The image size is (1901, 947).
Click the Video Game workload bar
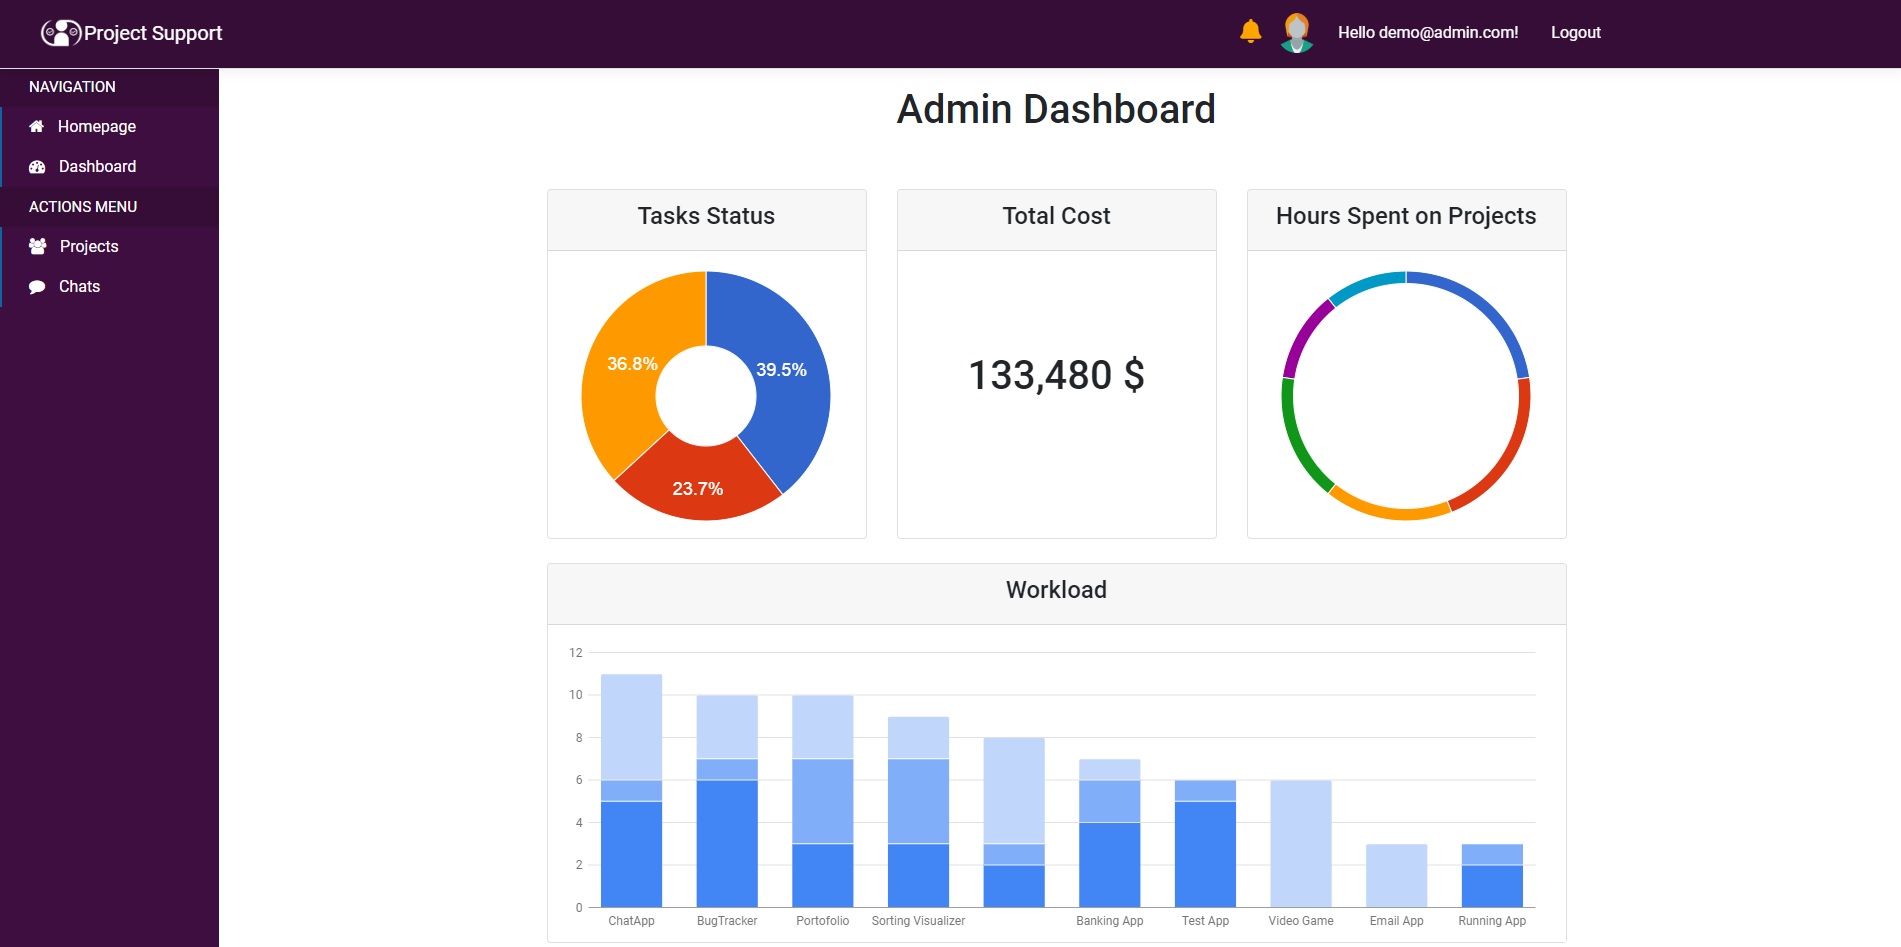pos(1301,844)
